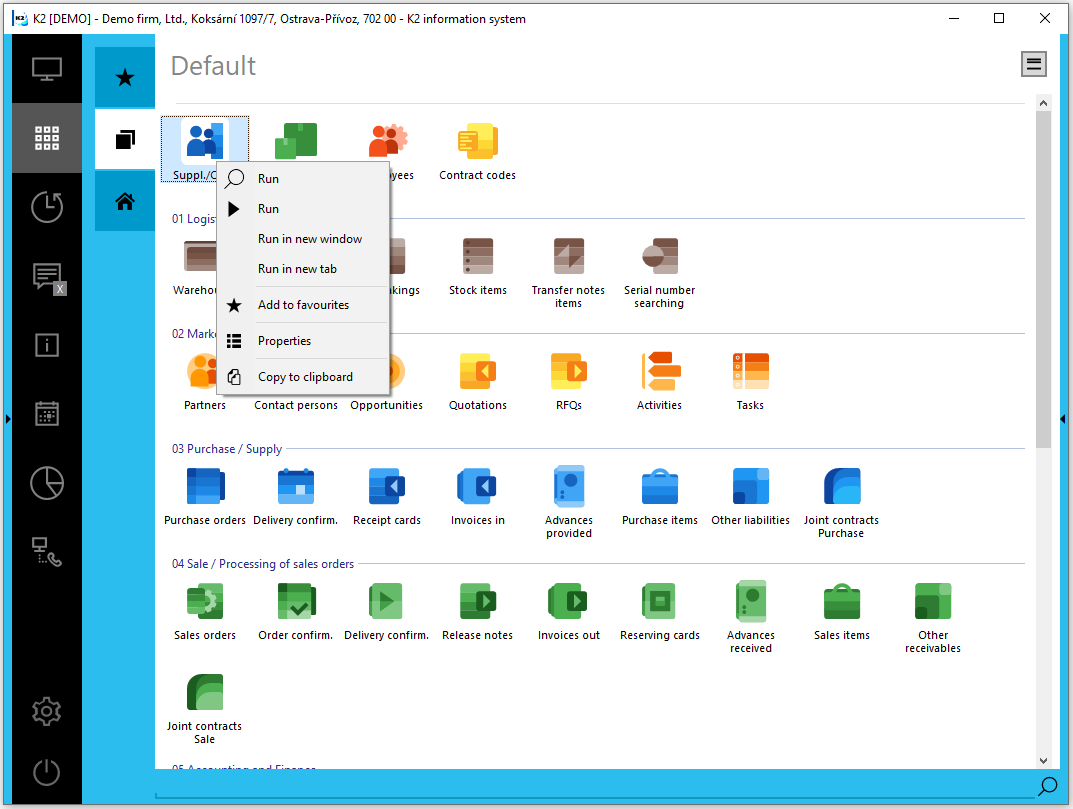
Task: Open the Purchase items module
Action: tap(660, 496)
